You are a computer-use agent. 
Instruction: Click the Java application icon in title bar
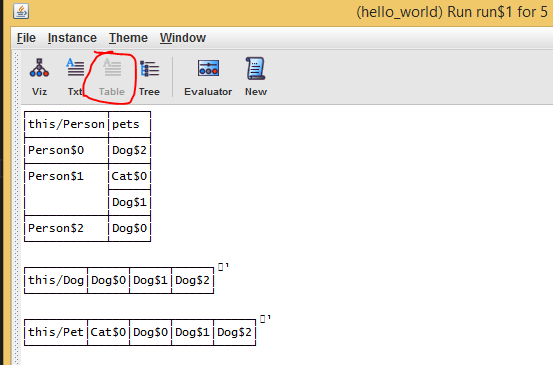pyautogui.click(x=21, y=11)
